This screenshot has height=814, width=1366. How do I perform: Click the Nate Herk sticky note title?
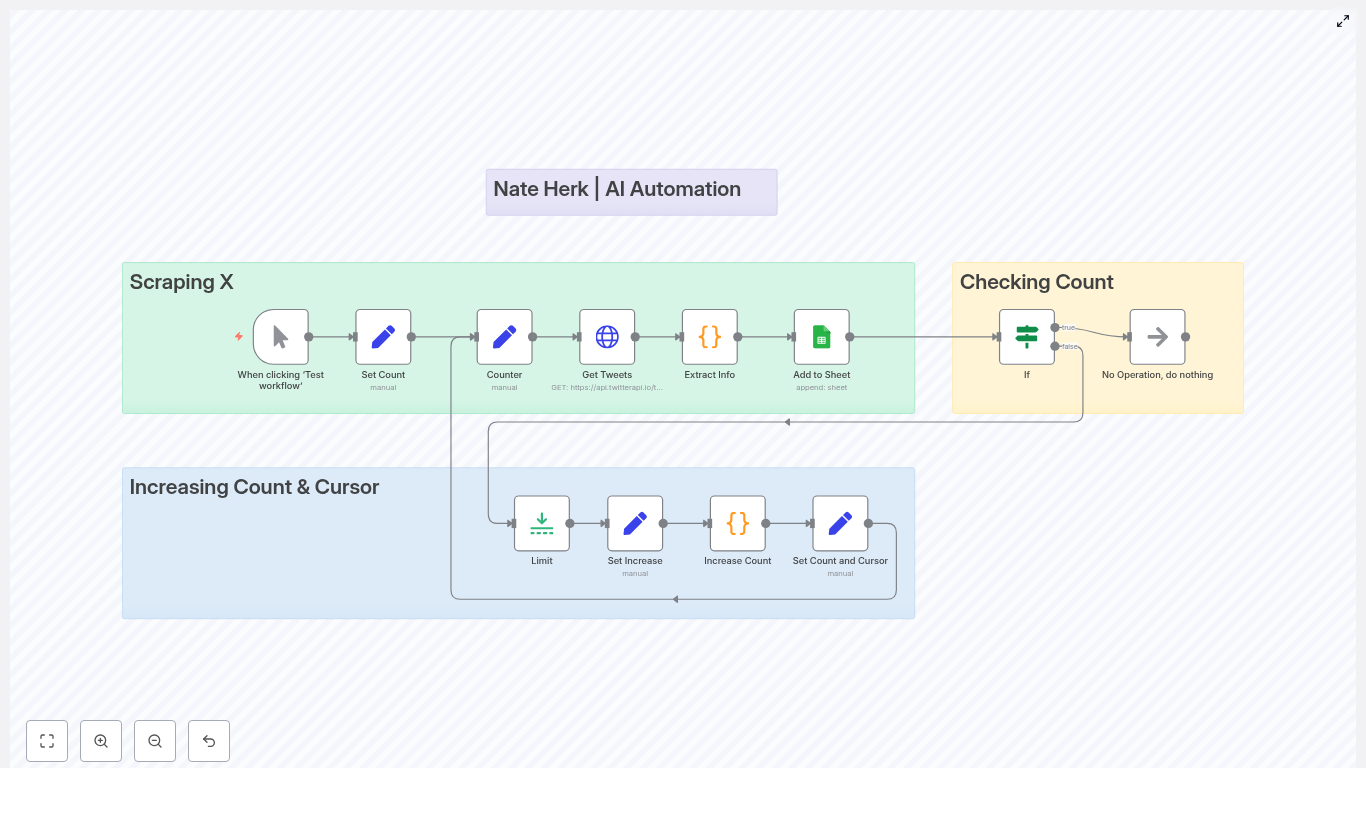[617, 189]
